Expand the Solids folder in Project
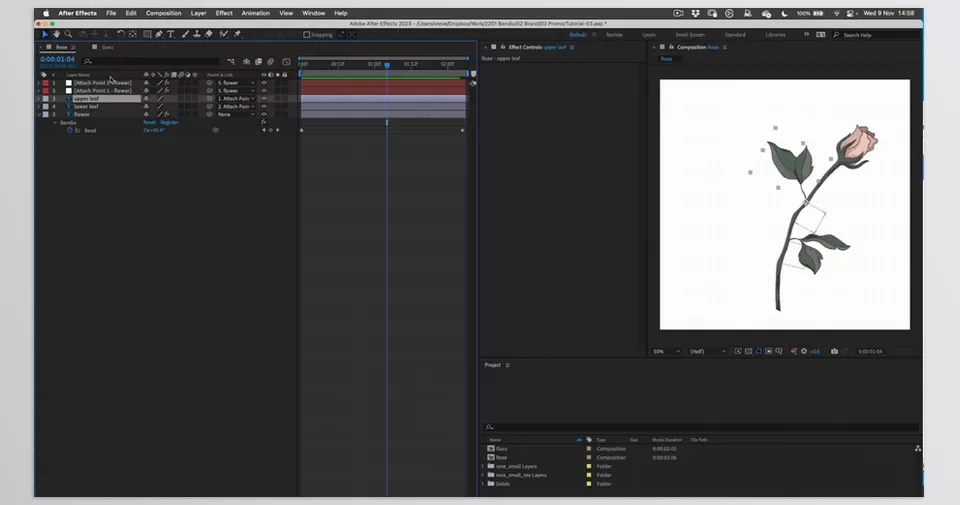Screen dimensions: 960x505 pos(482,484)
